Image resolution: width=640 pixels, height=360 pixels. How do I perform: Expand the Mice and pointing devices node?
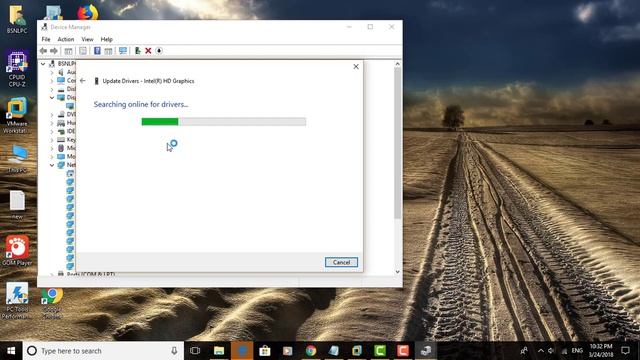pos(52,148)
